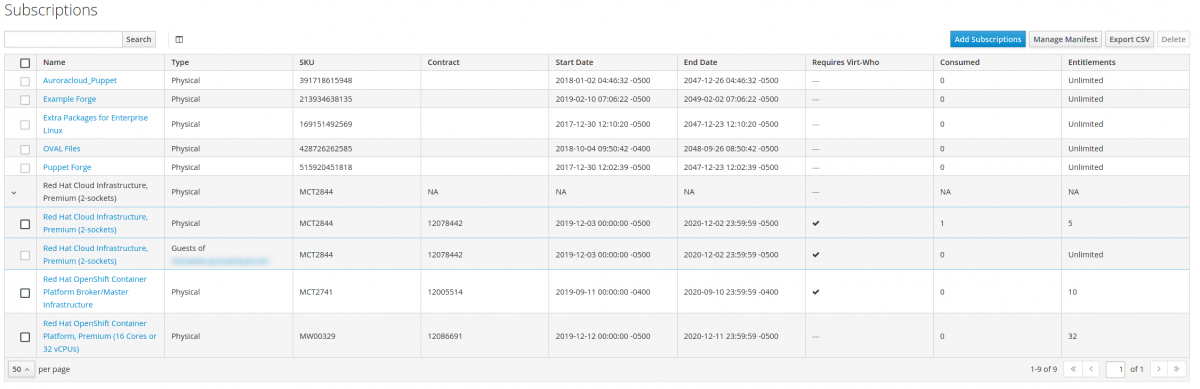
Task: Select SKU cell 169151492569
Action: tap(325, 124)
